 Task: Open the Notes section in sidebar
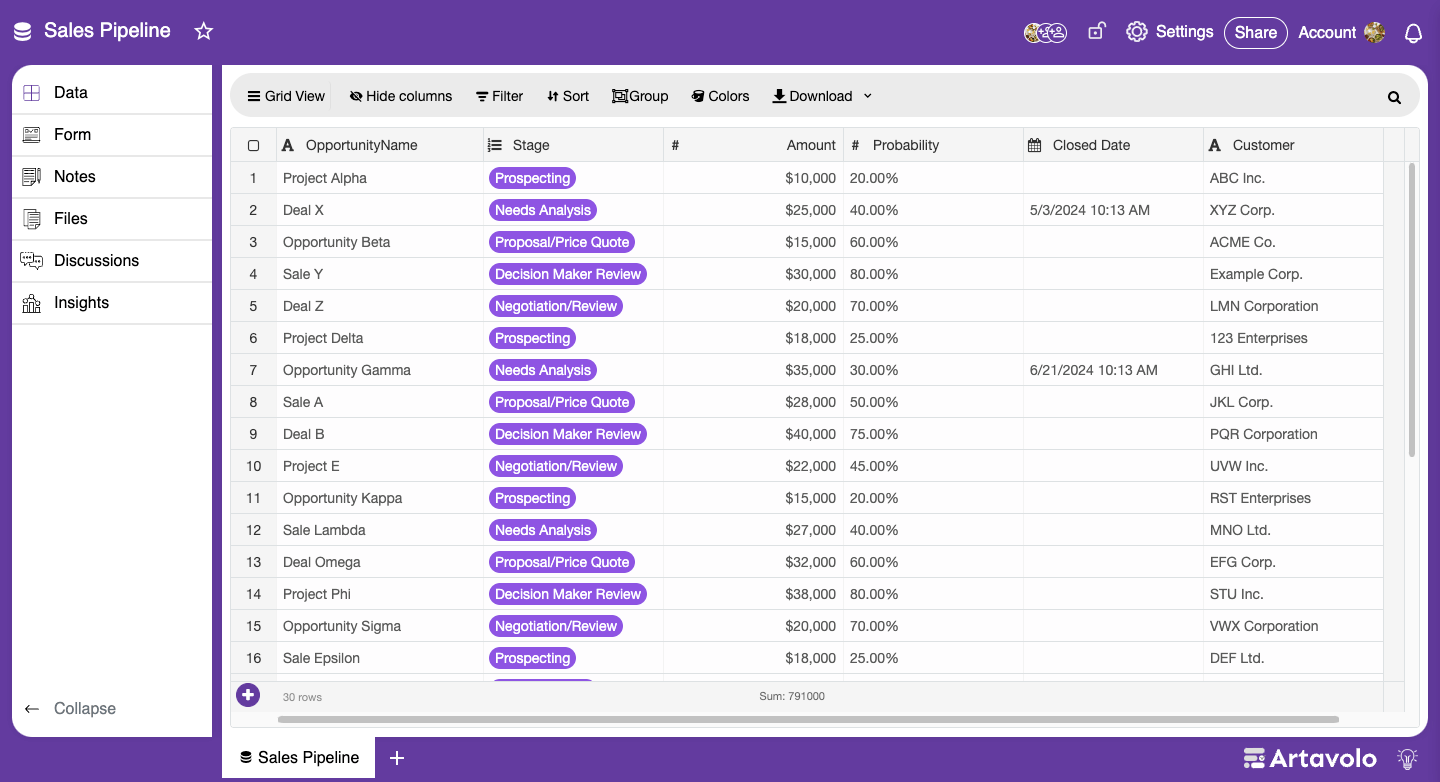pos(112,176)
